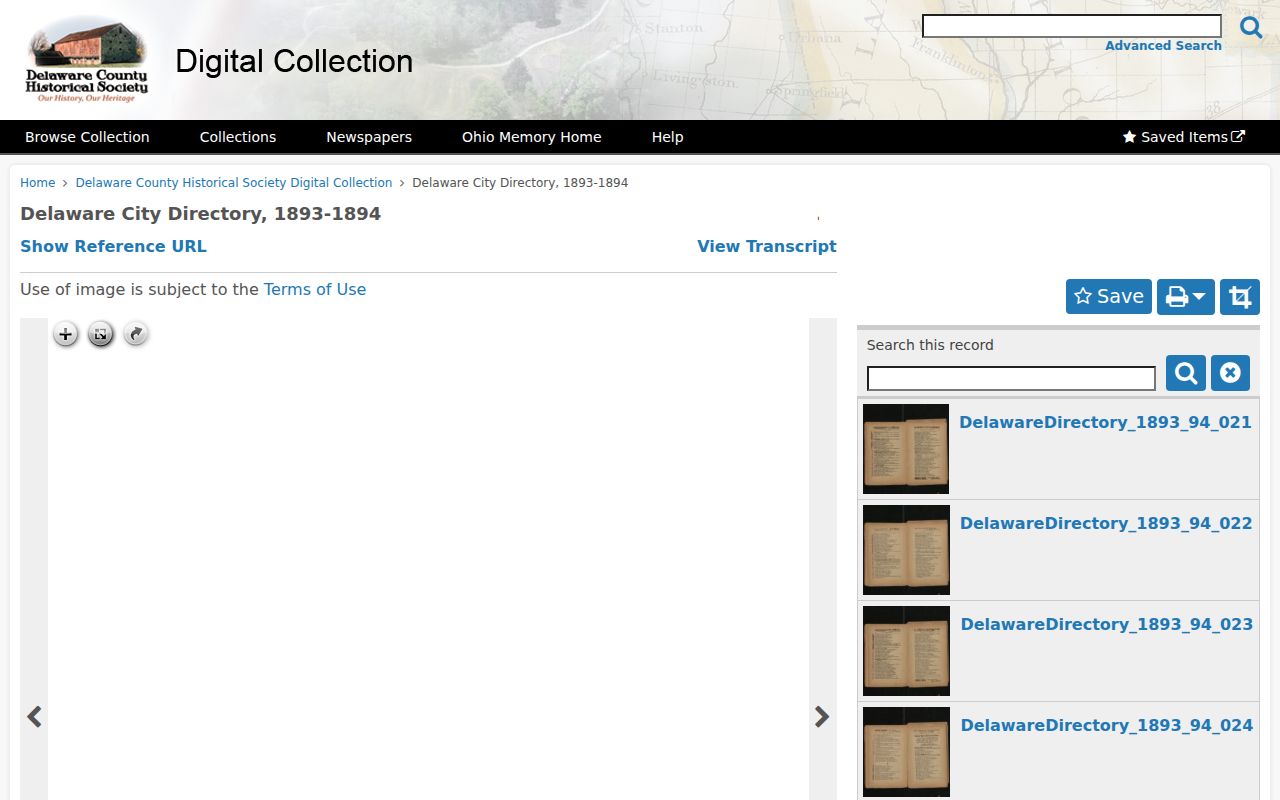Screen dimensions: 1280x800
Task: Open the Terms of Use link
Action: 315,289
